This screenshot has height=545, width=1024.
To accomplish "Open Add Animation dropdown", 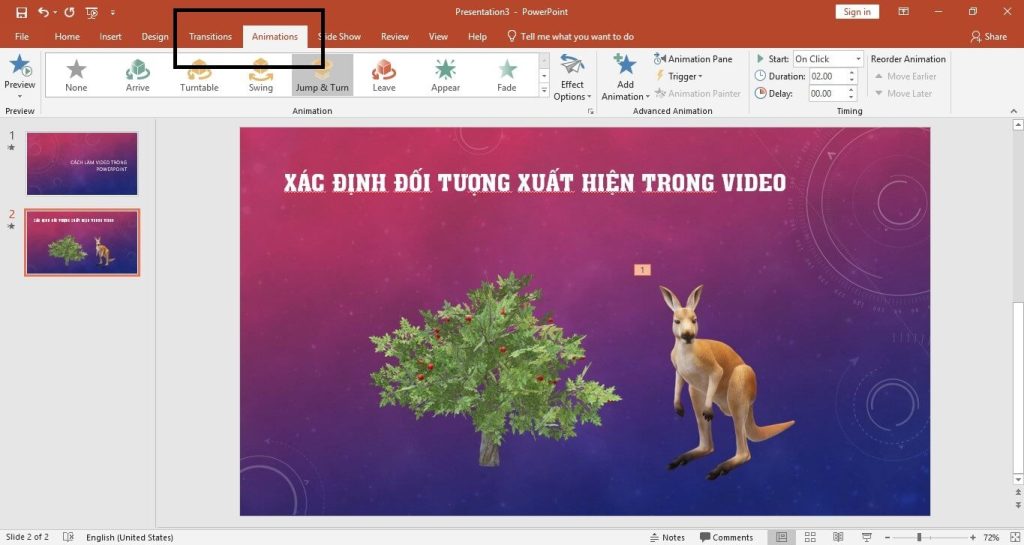I will click(x=625, y=78).
